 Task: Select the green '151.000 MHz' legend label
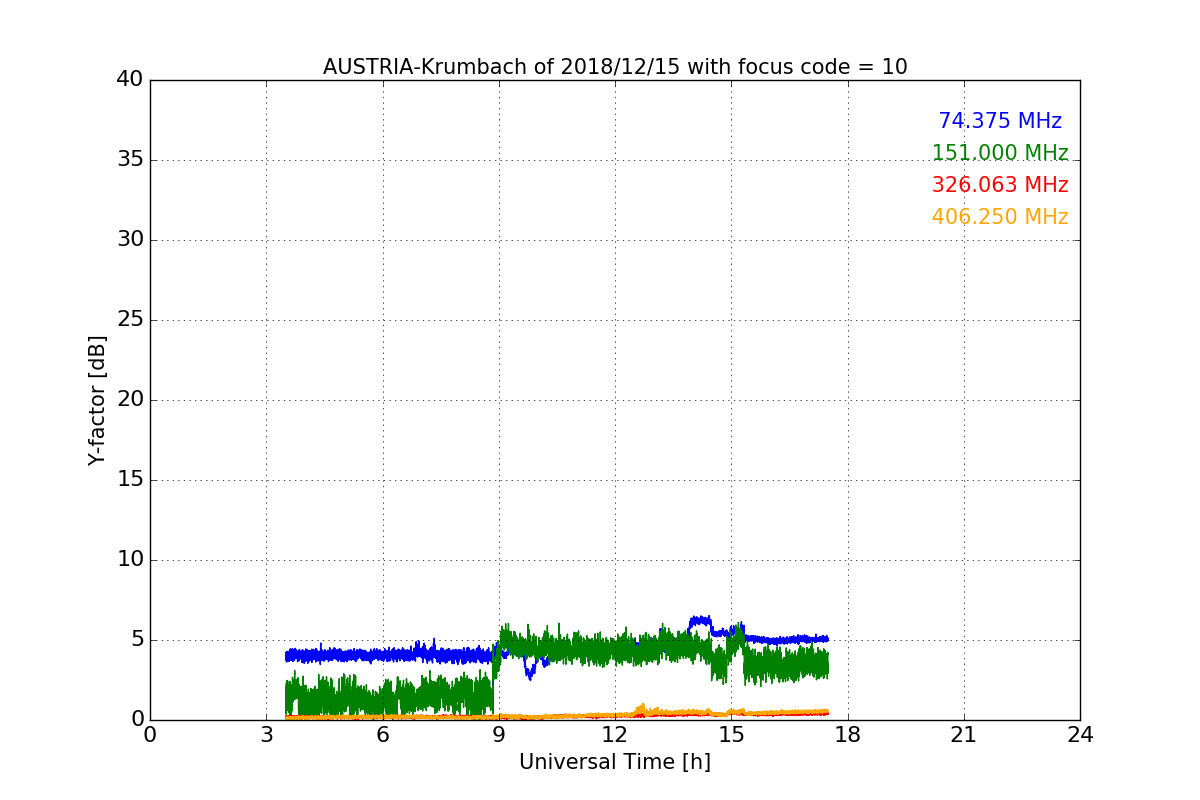pos(1000,153)
